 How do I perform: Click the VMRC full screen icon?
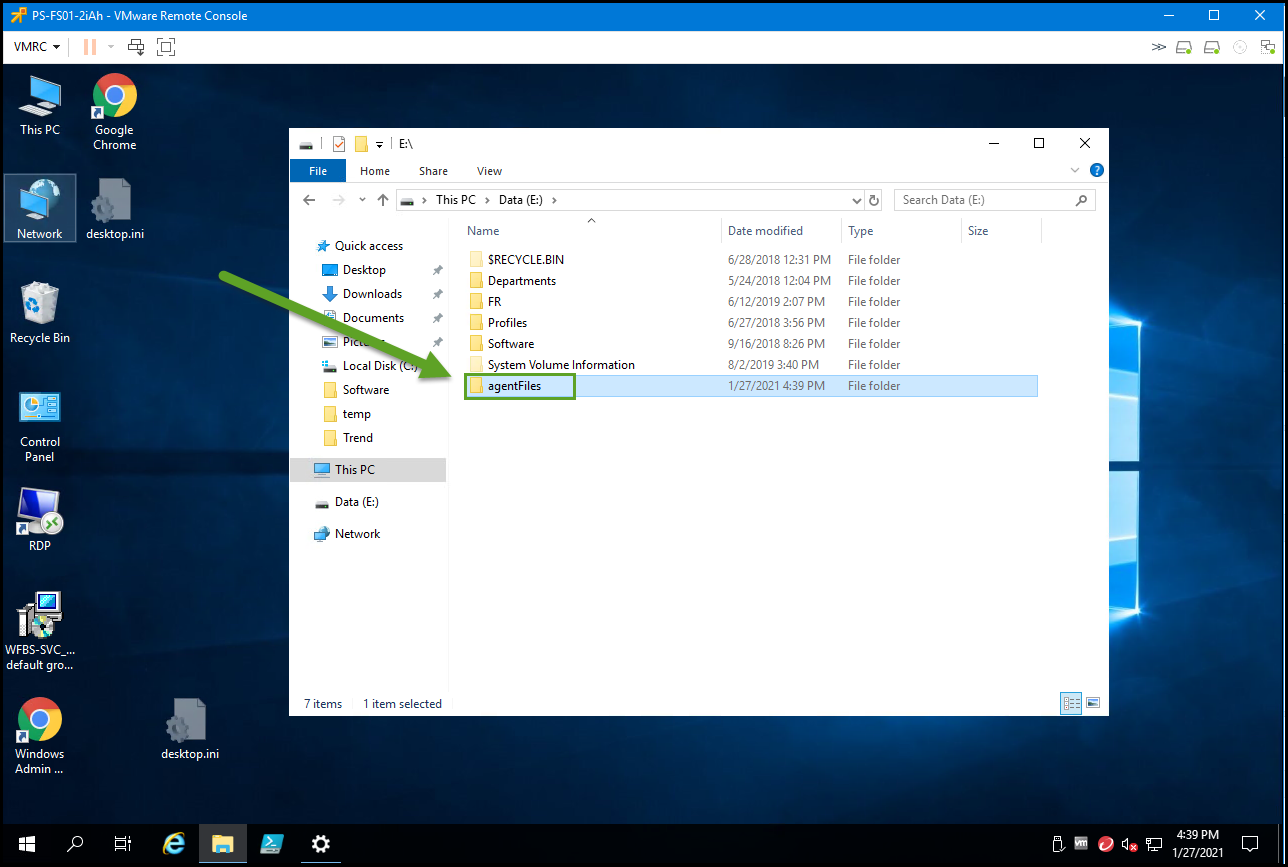[166, 47]
